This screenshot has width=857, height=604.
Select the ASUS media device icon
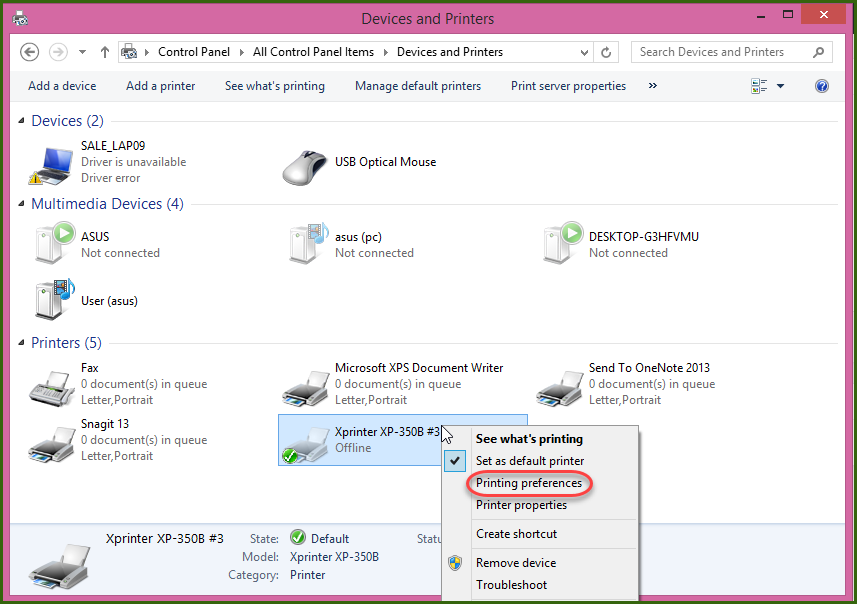click(54, 243)
